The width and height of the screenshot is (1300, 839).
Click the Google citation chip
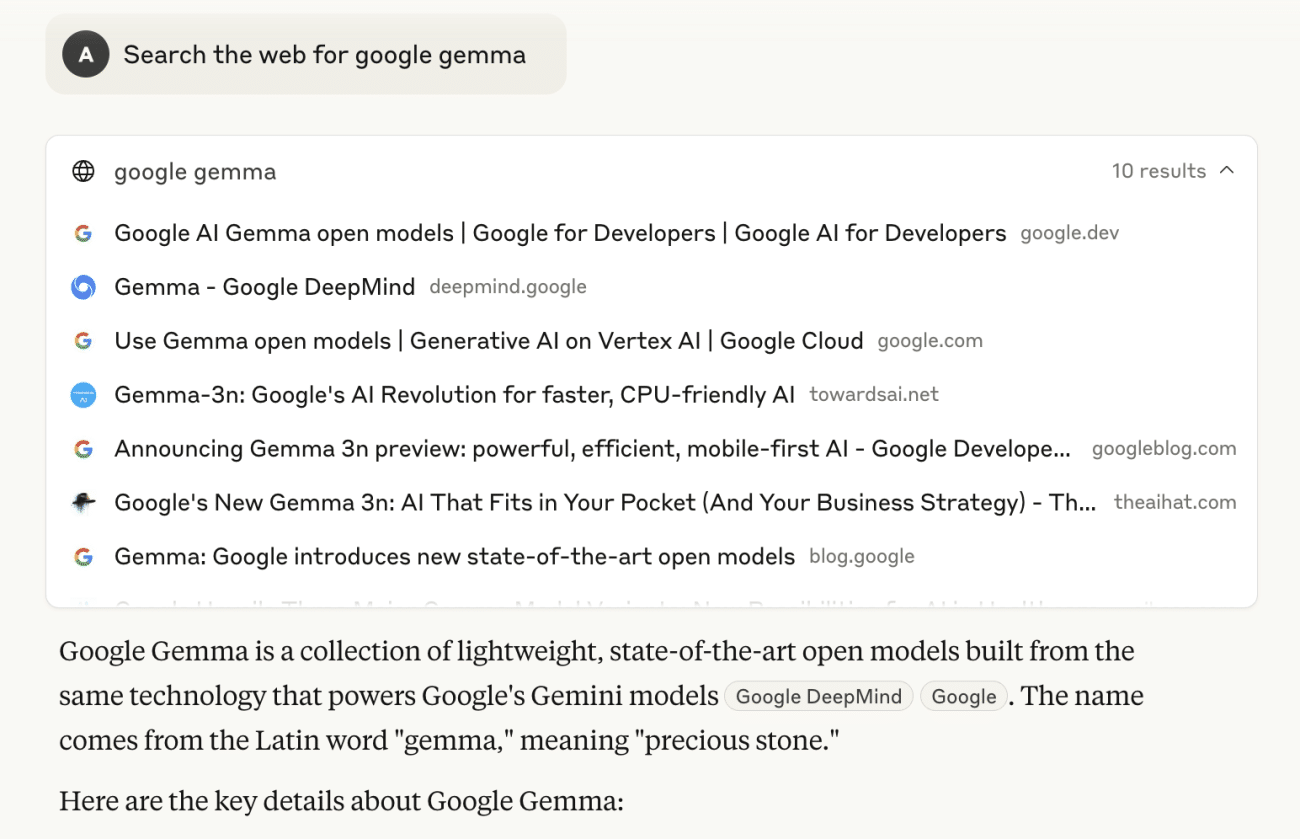point(964,697)
